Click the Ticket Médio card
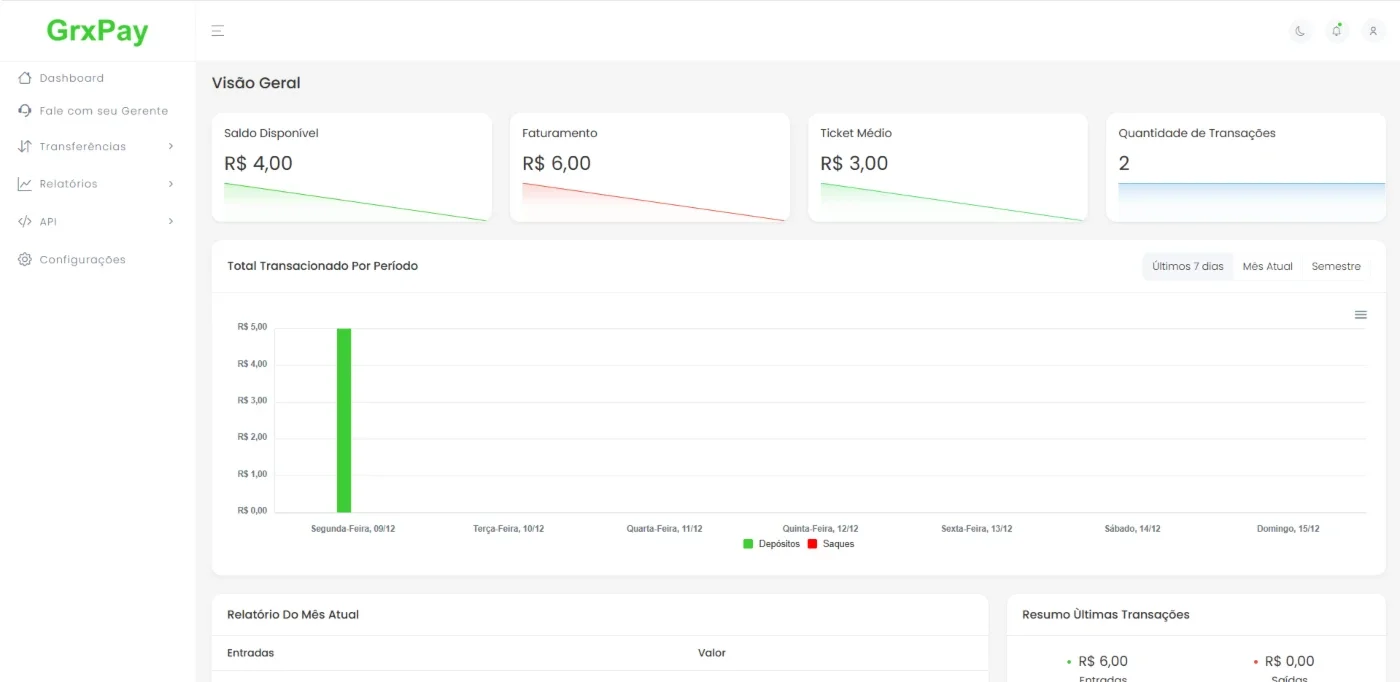Viewport: 1400px width, 682px height. coord(948,167)
